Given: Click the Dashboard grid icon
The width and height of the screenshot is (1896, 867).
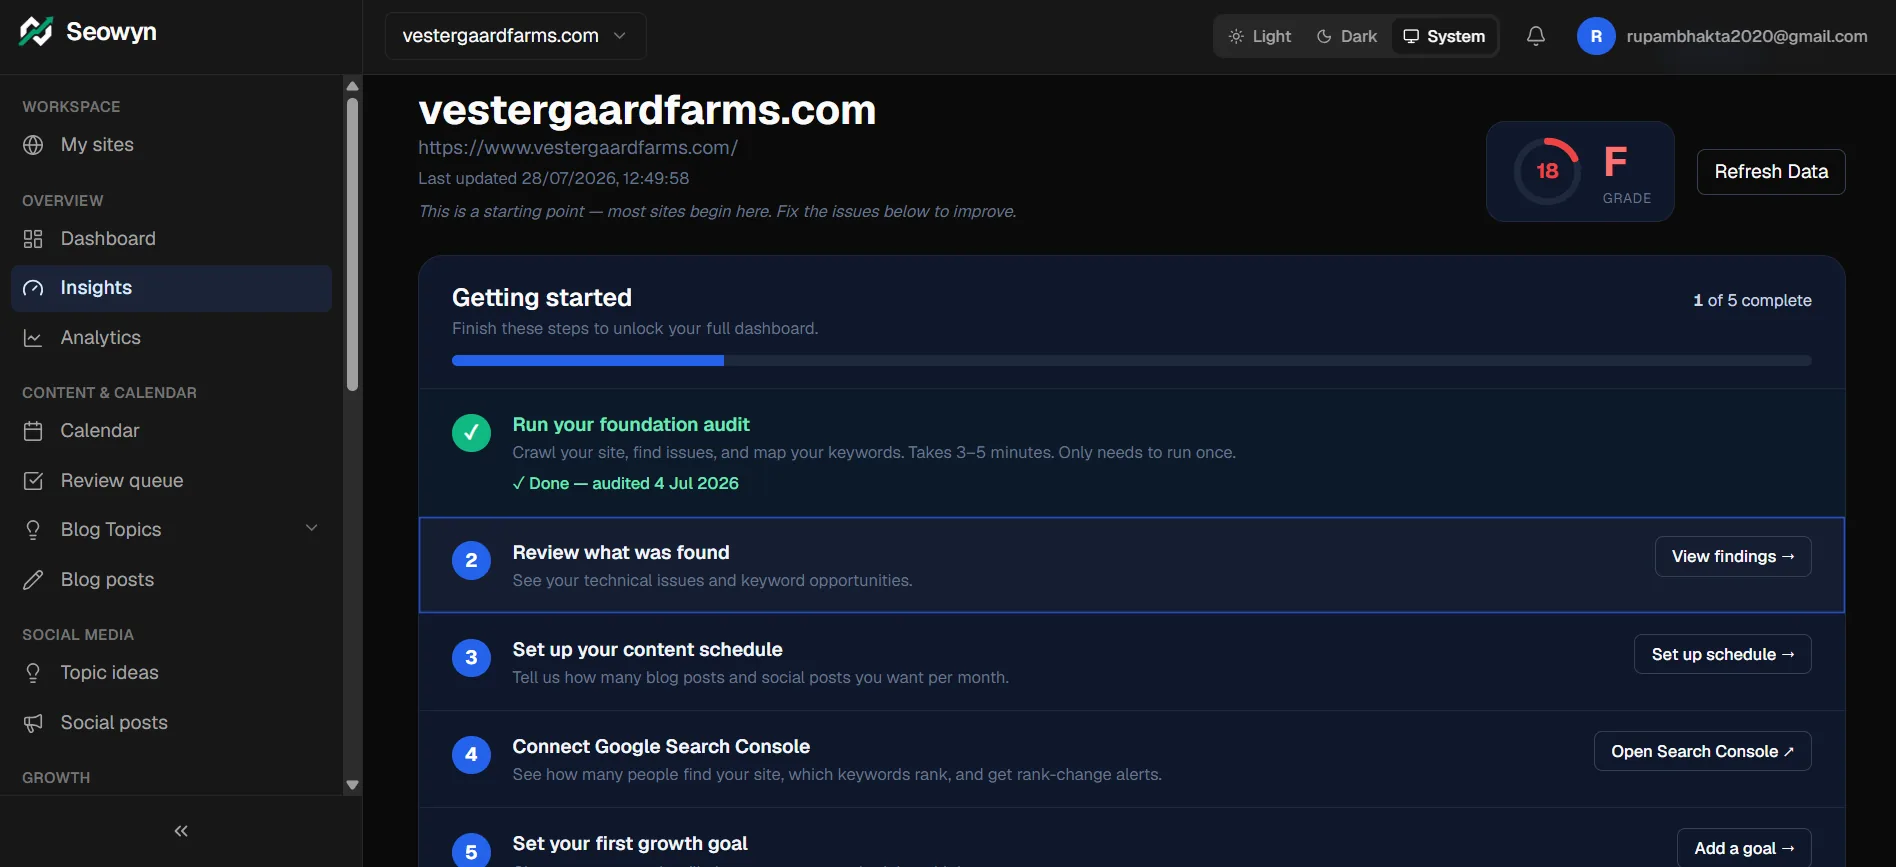Looking at the screenshot, I should (x=33, y=239).
